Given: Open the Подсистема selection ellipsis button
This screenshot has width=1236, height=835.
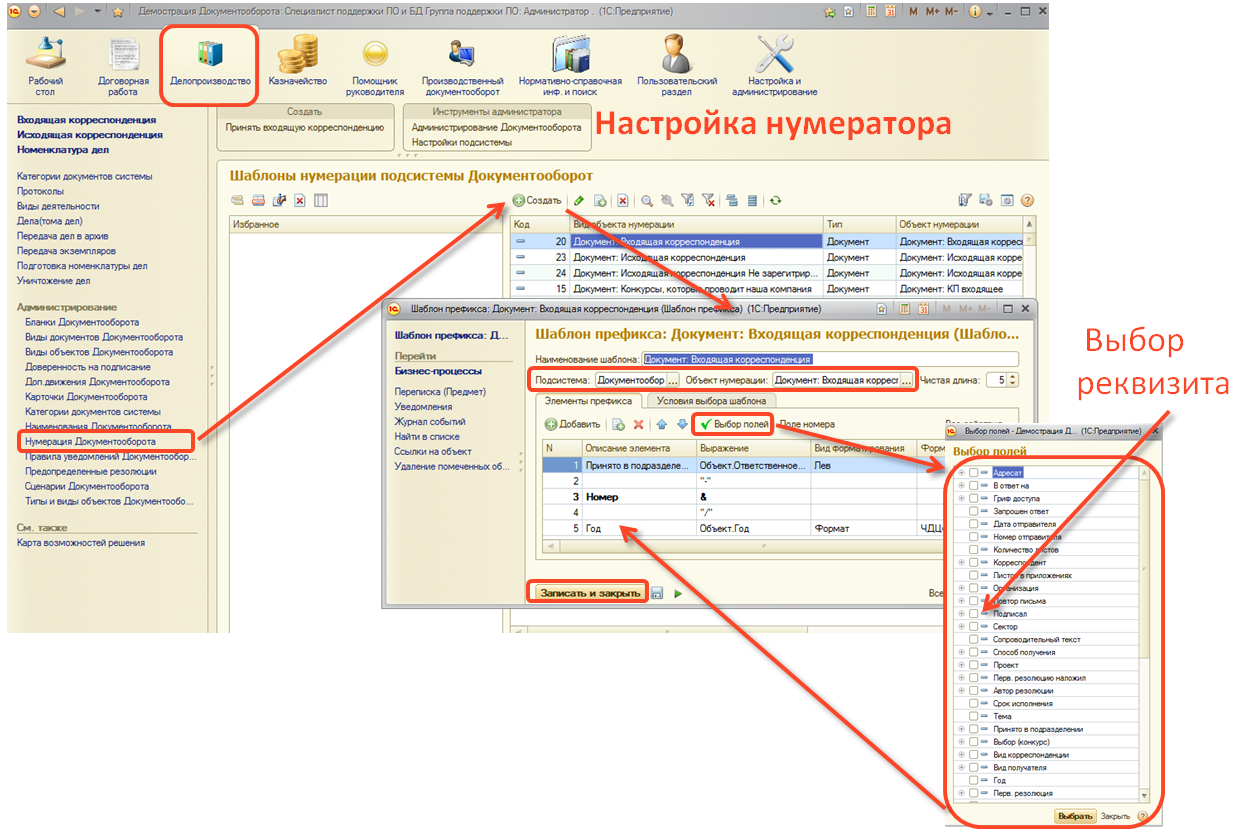Looking at the screenshot, I should click(x=672, y=381).
